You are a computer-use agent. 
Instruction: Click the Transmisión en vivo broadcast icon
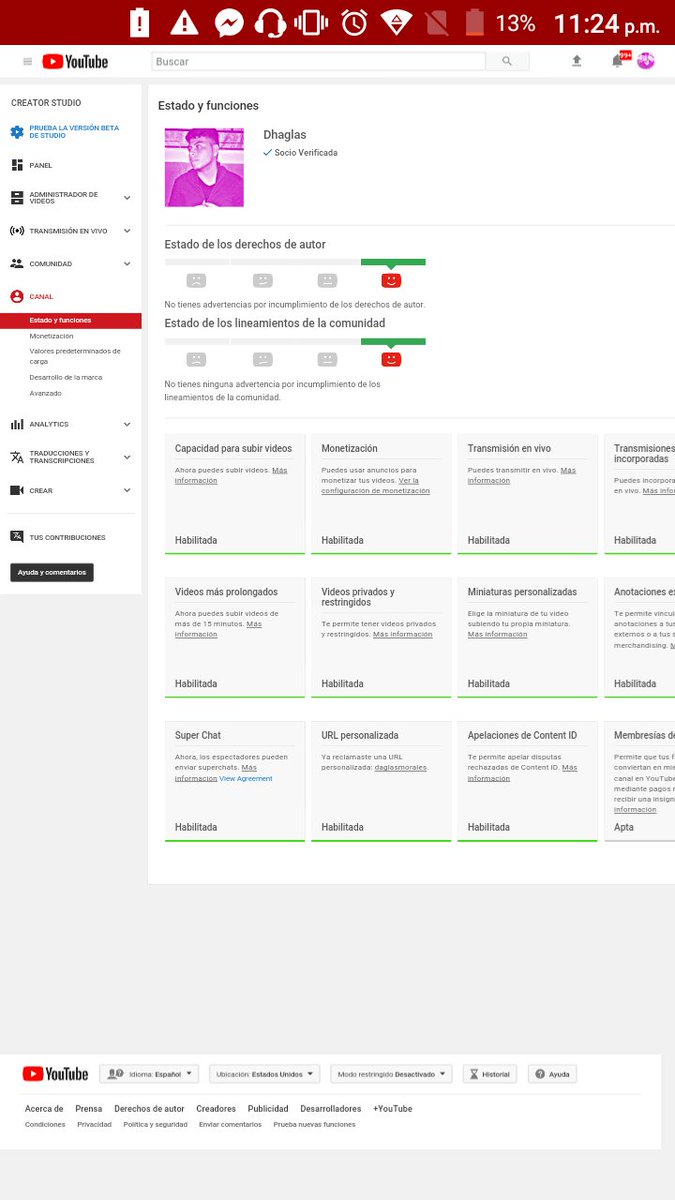coord(17,231)
